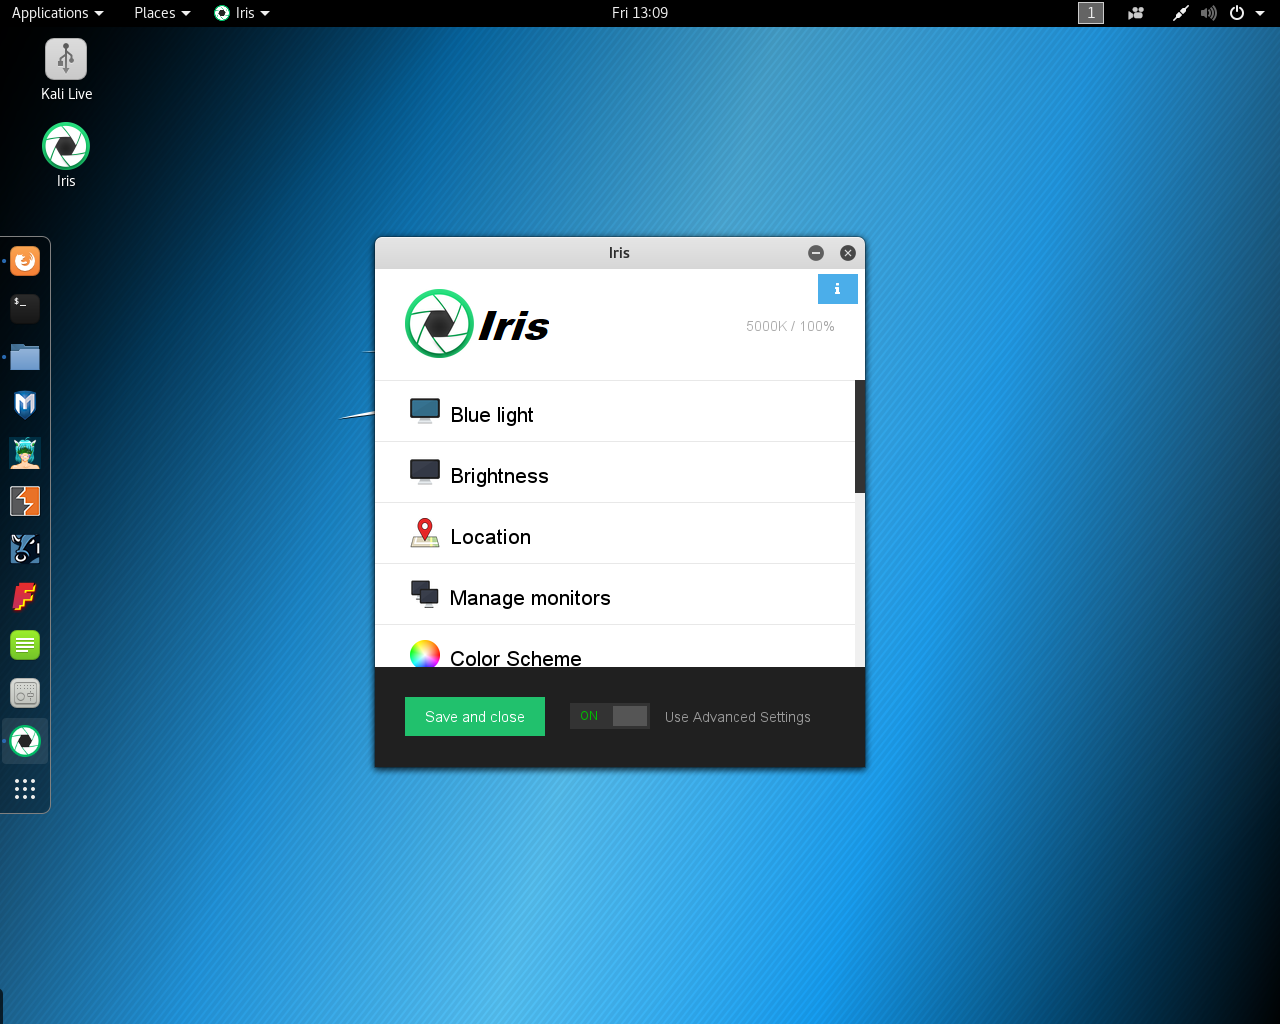Click the volume speaker icon in top bar

pyautogui.click(x=1209, y=13)
